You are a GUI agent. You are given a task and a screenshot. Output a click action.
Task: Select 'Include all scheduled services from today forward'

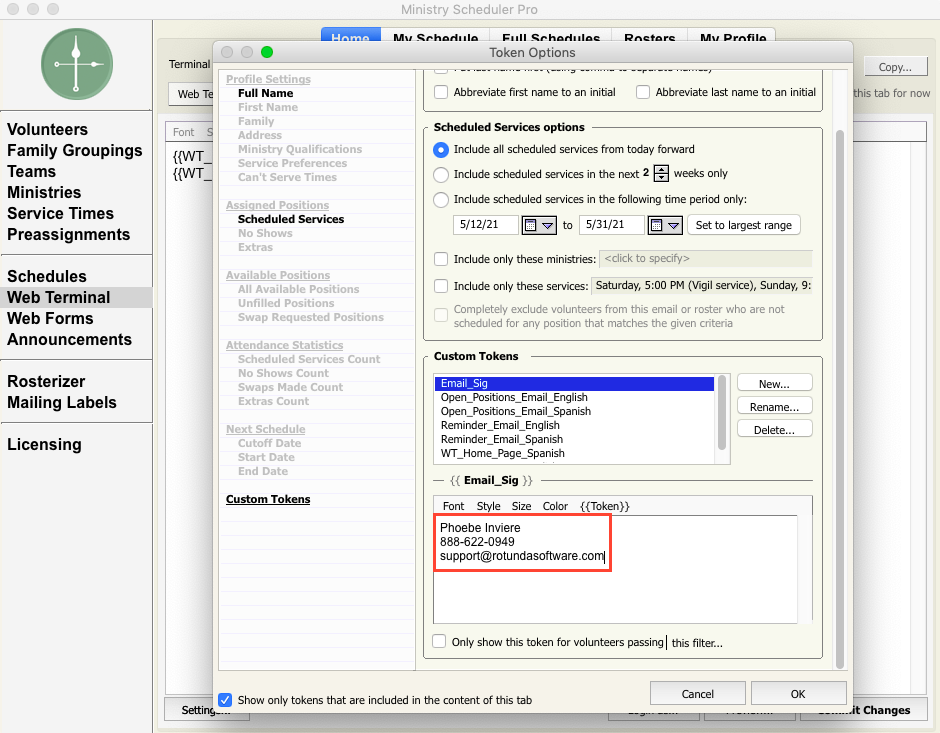tap(441, 149)
